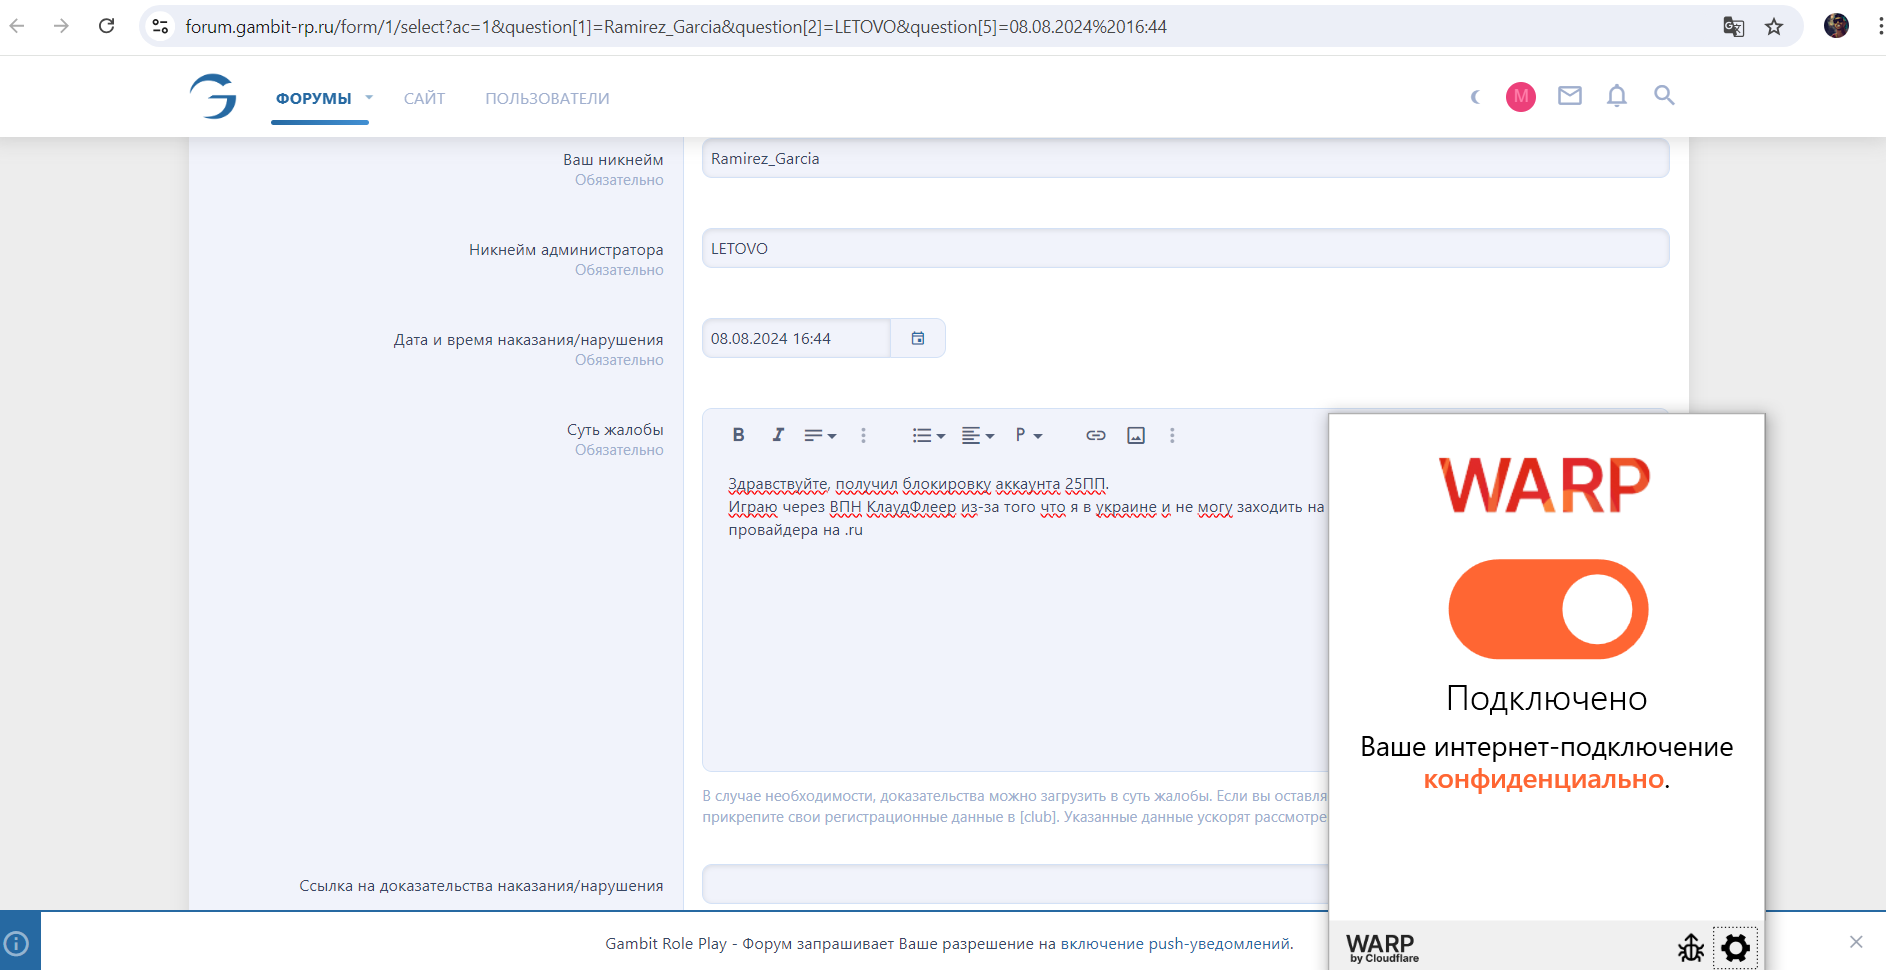Toggle bold formatting in the editor
The height and width of the screenshot is (970, 1886).
pyautogui.click(x=738, y=435)
